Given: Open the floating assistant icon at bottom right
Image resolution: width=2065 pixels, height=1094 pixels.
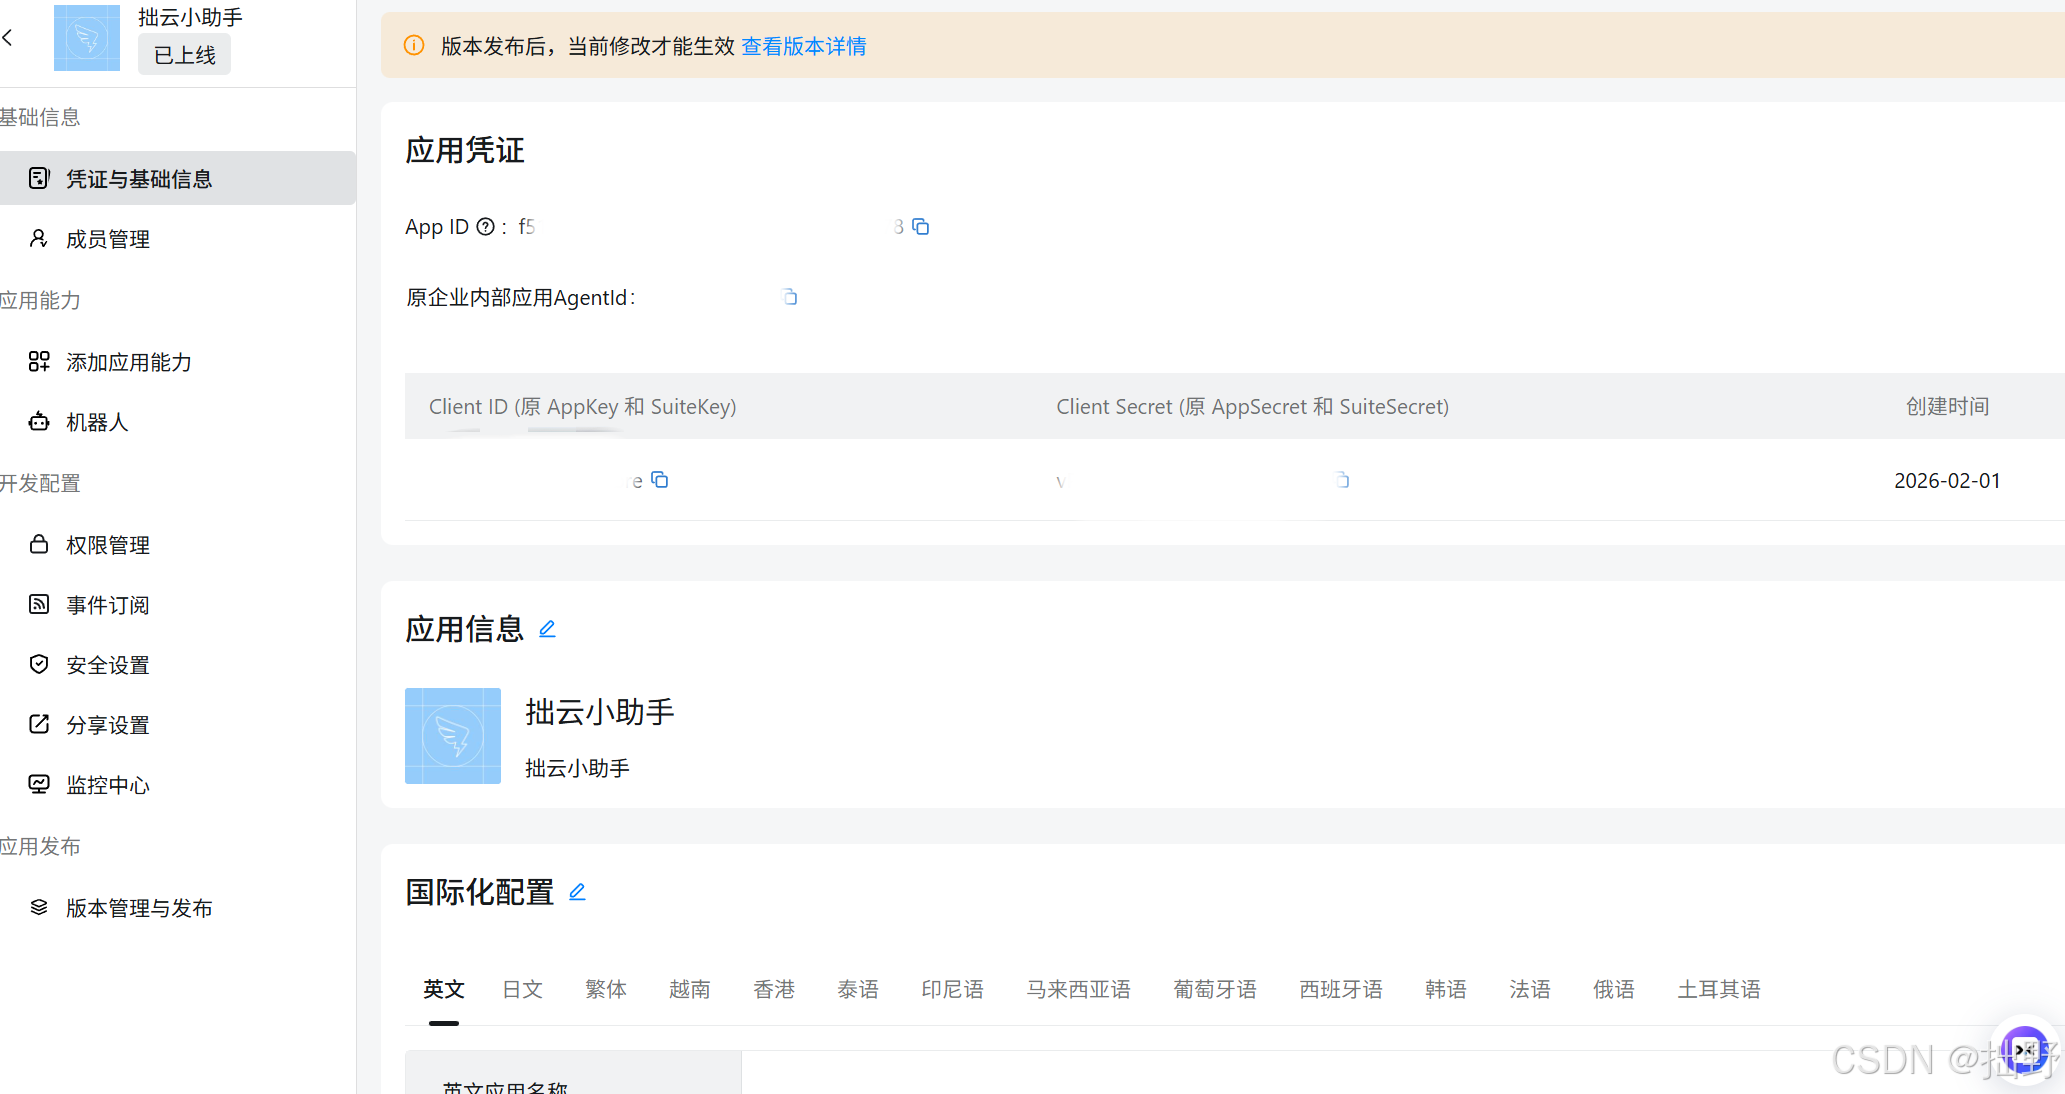Looking at the screenshot, I should pos(2023,1050).
